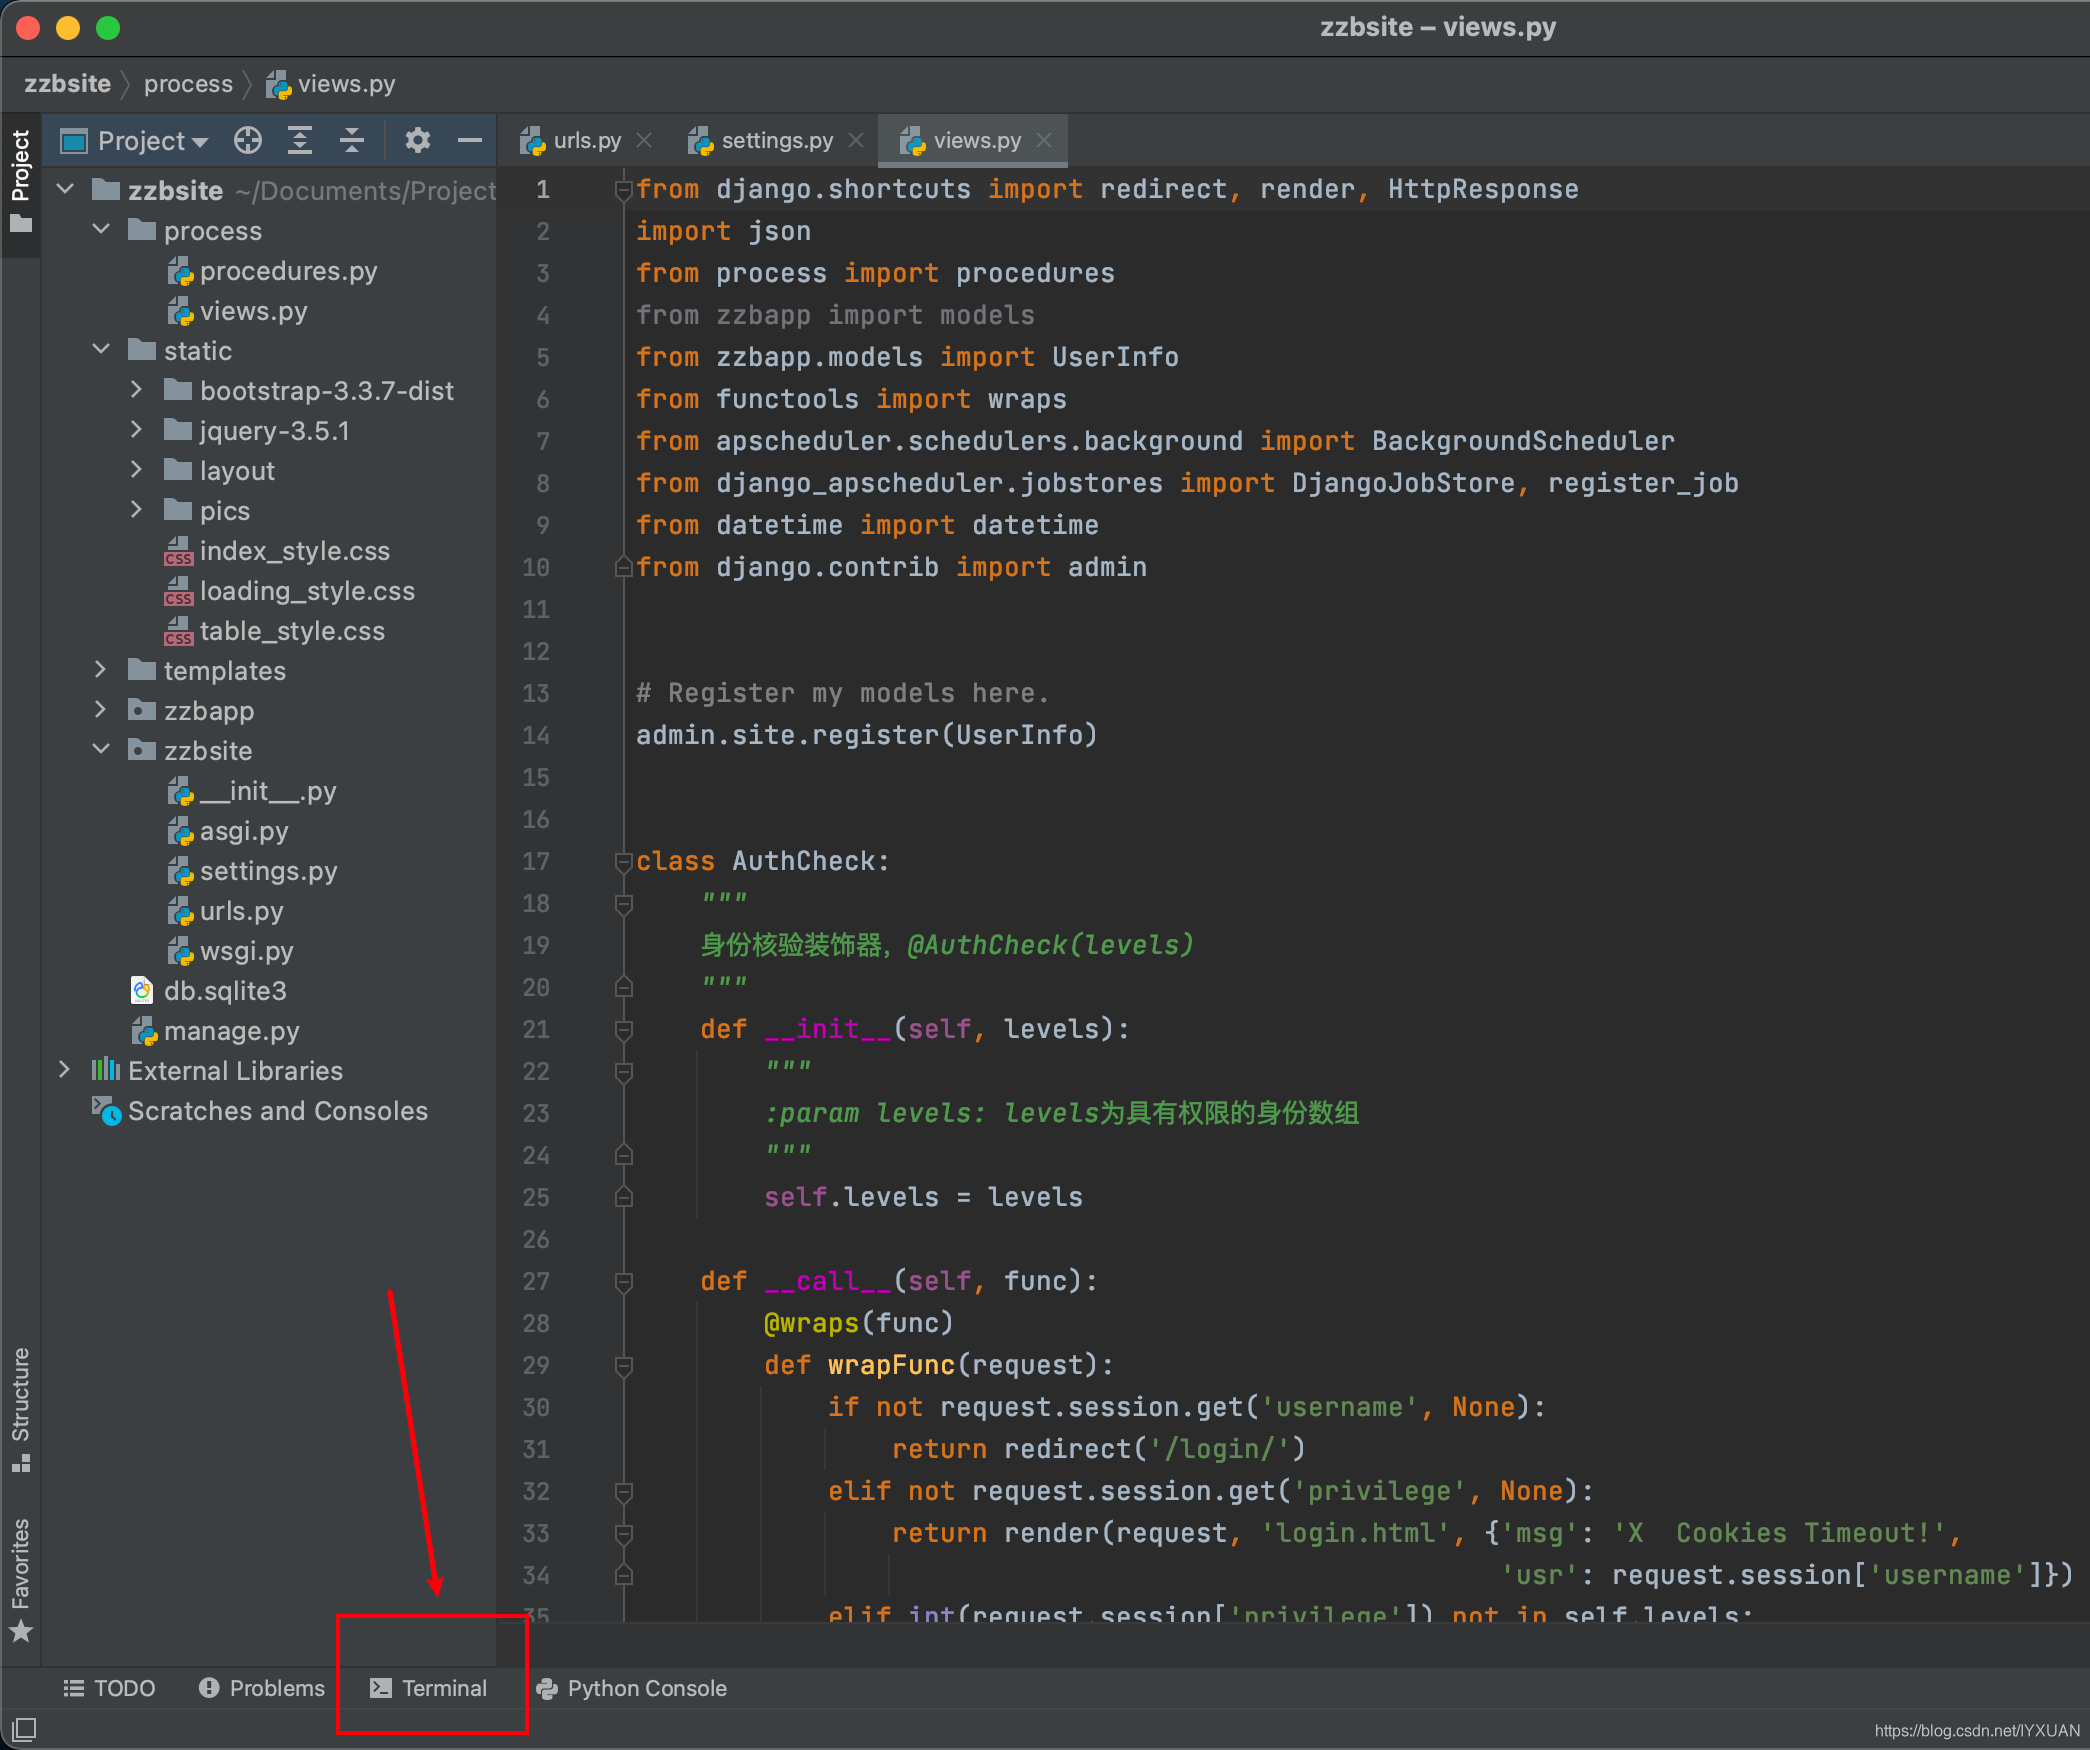
Task: Expand External Libraries node
Action: [x=65, y=1070]
